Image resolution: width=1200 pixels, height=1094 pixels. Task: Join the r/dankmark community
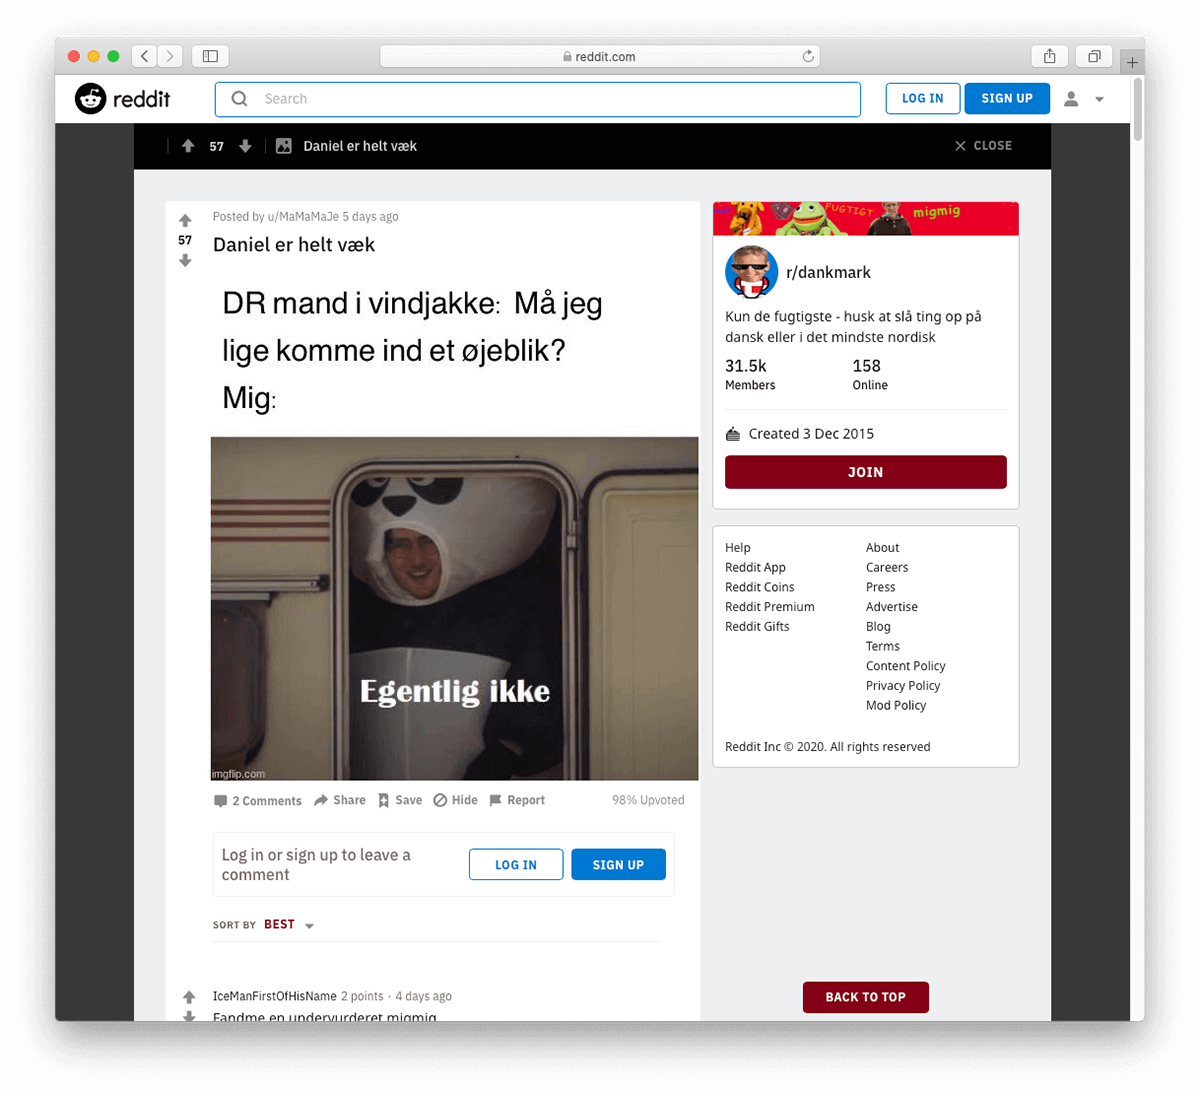(866, 472)
